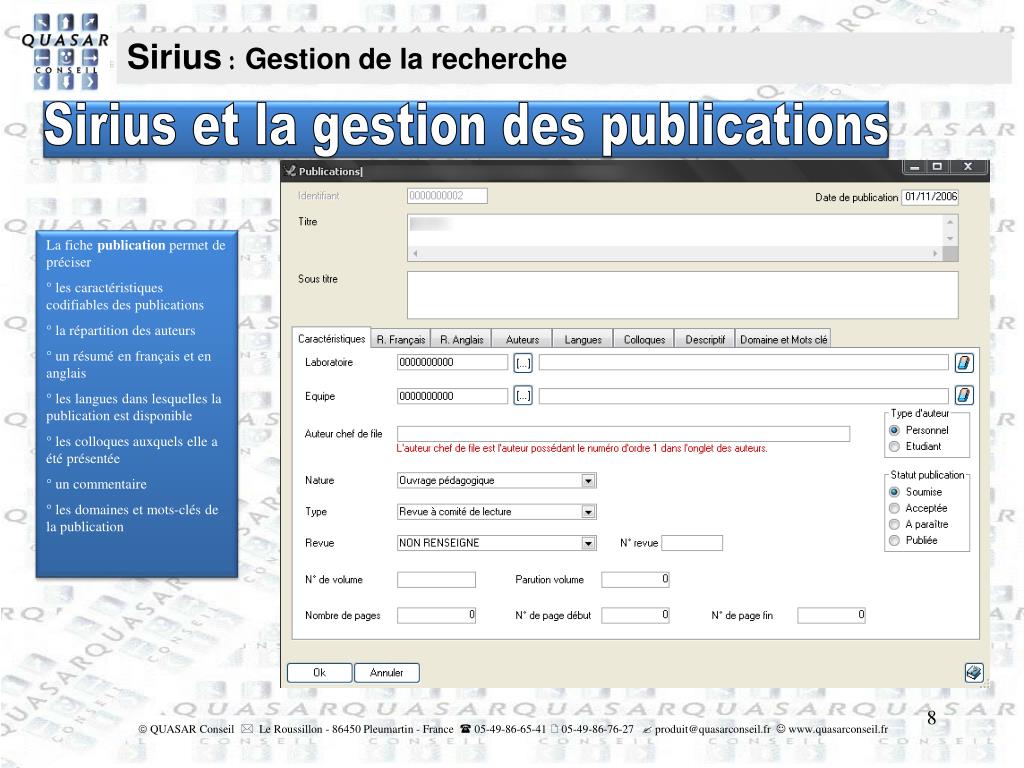
Task: Clear the Equipe field with the eraser icon
Action: pyautogui.click(x=964, y=395)
